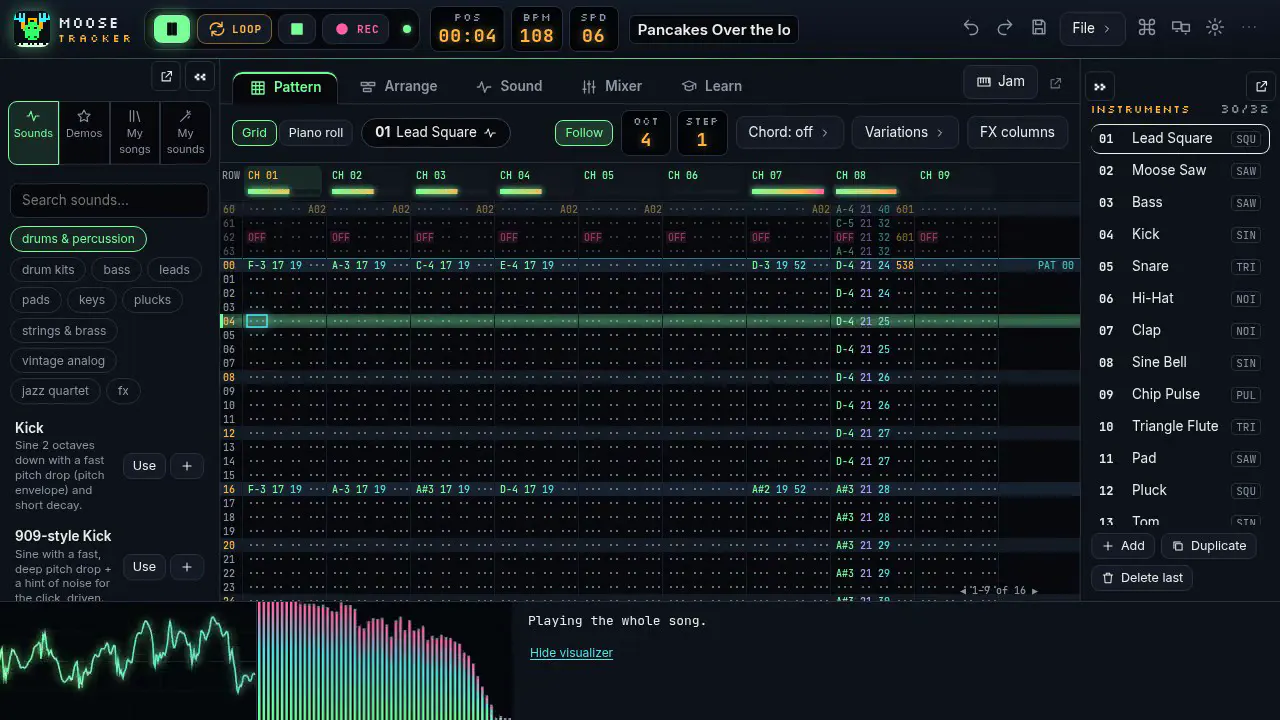Toggle the light/dark theme sun icon
Image resolution: width=1280 pixels, height=720 pixels.
(1215, 28)
